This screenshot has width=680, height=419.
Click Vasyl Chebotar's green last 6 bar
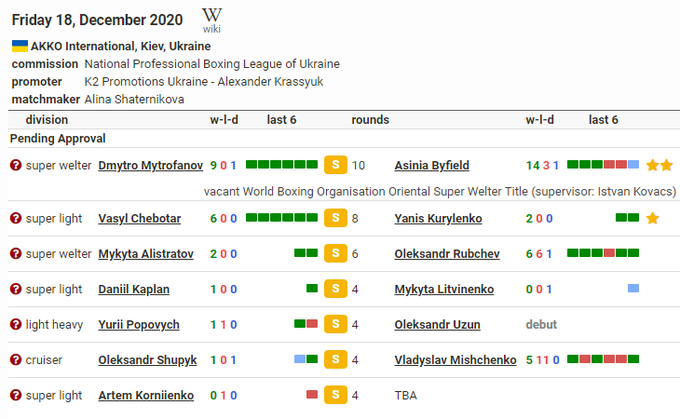tap(282, 218)
